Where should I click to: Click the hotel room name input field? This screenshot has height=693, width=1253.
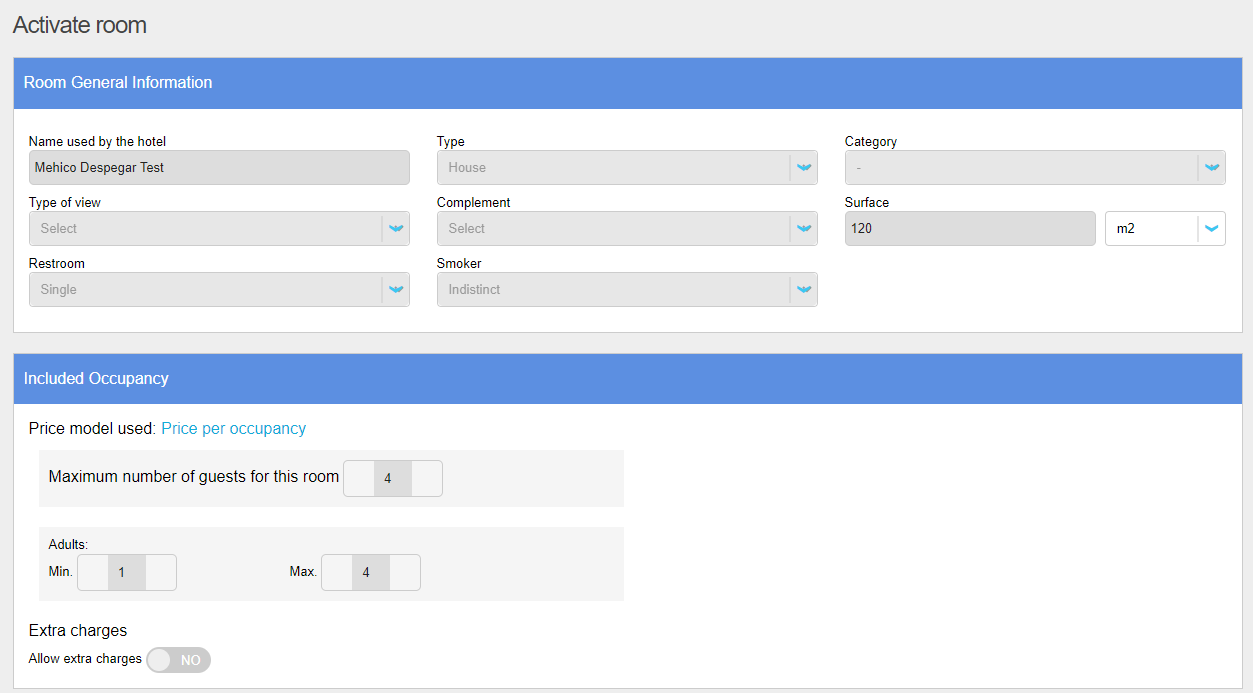point(219,168)
